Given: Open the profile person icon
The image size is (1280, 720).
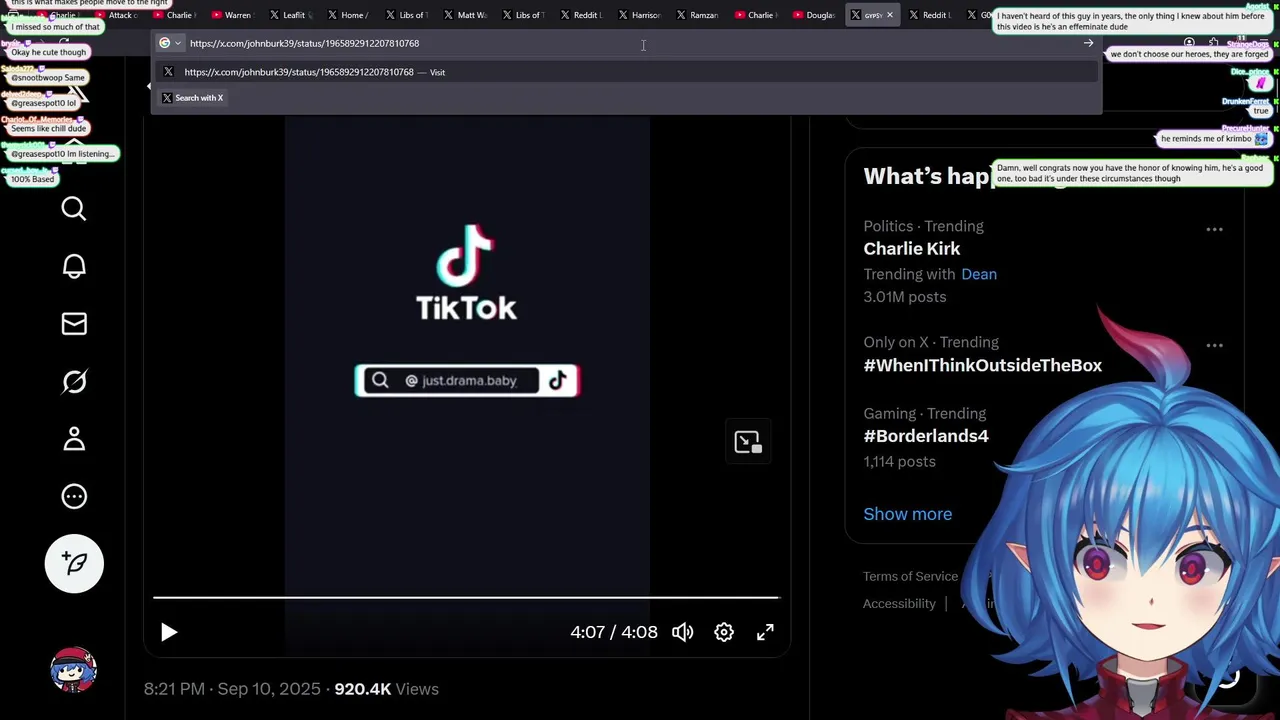Looking at the screenshot, I should point(74,439).
